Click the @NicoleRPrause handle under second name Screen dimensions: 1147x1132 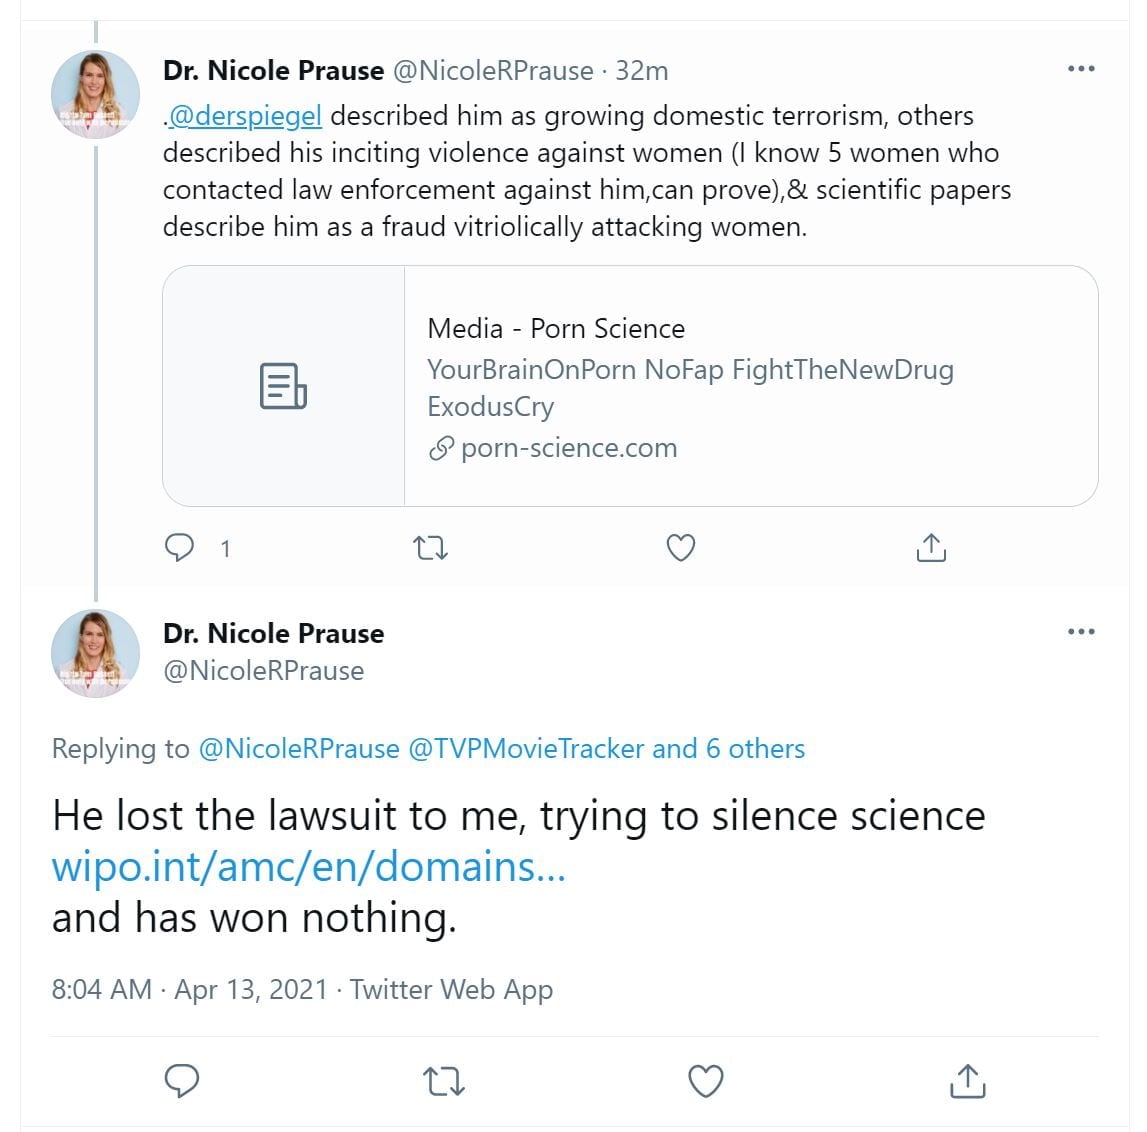click(263, 670)
